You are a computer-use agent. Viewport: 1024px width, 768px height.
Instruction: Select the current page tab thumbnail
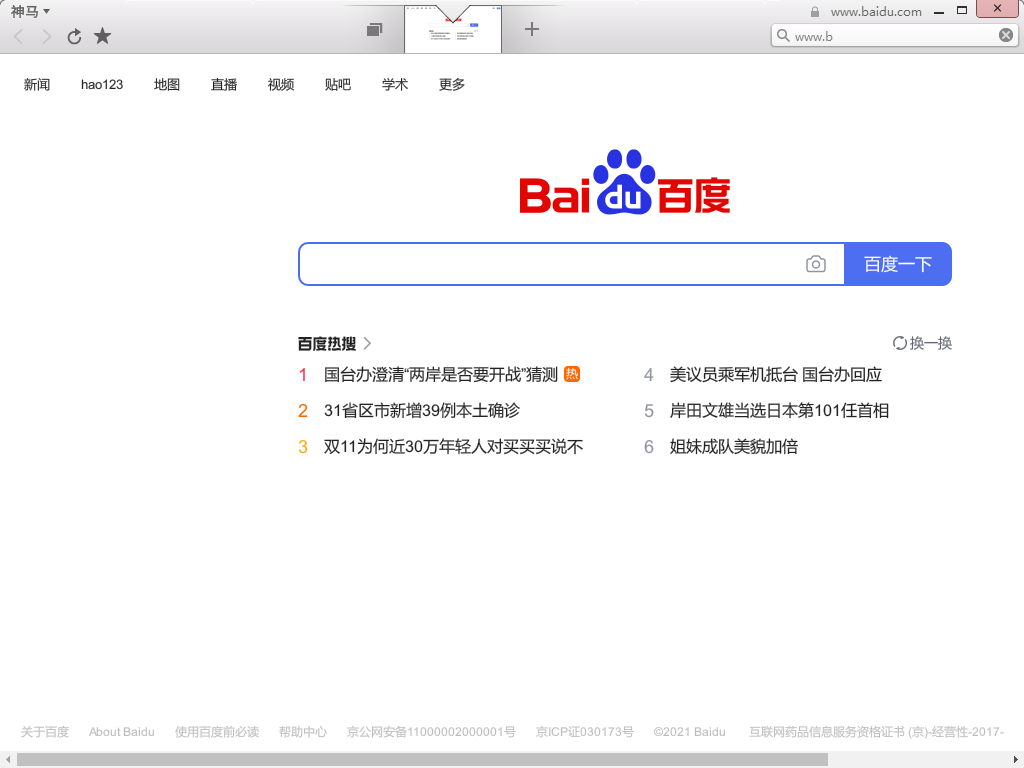[453, 30]
